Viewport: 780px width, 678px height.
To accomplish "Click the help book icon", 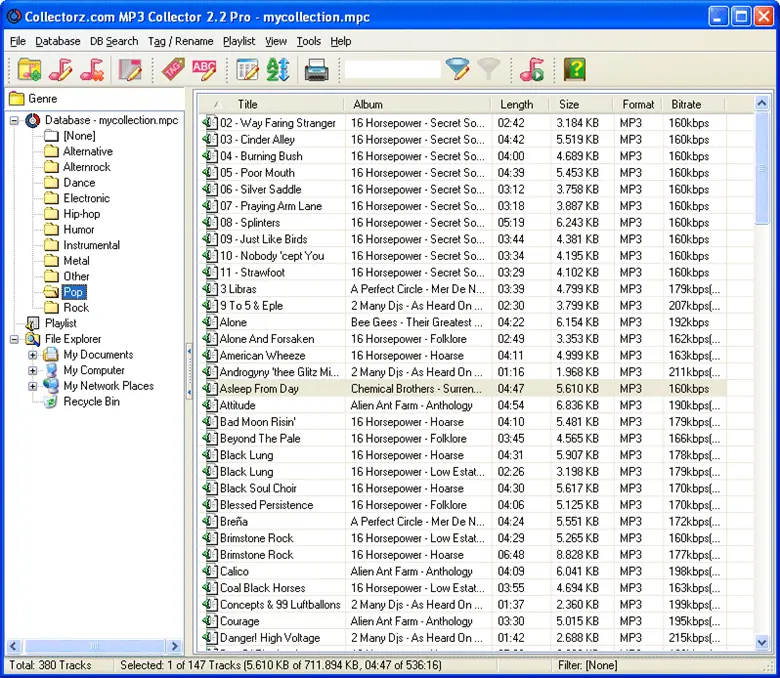I will coord(573,69).
